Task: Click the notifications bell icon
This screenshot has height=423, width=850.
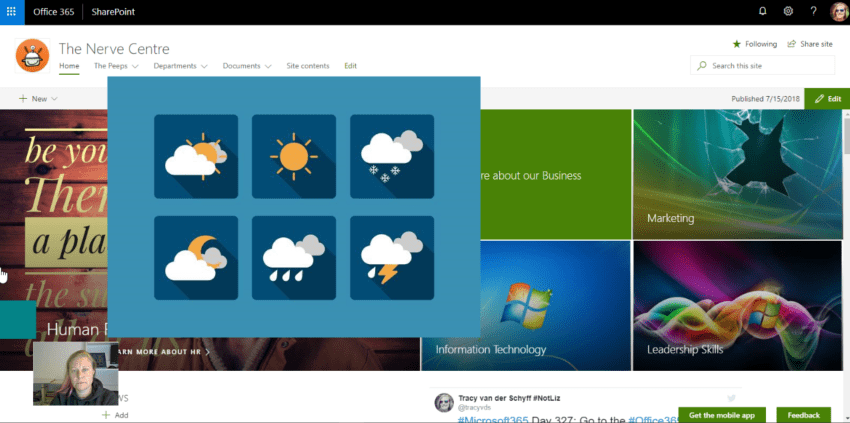Action: (x=763, y=12)
